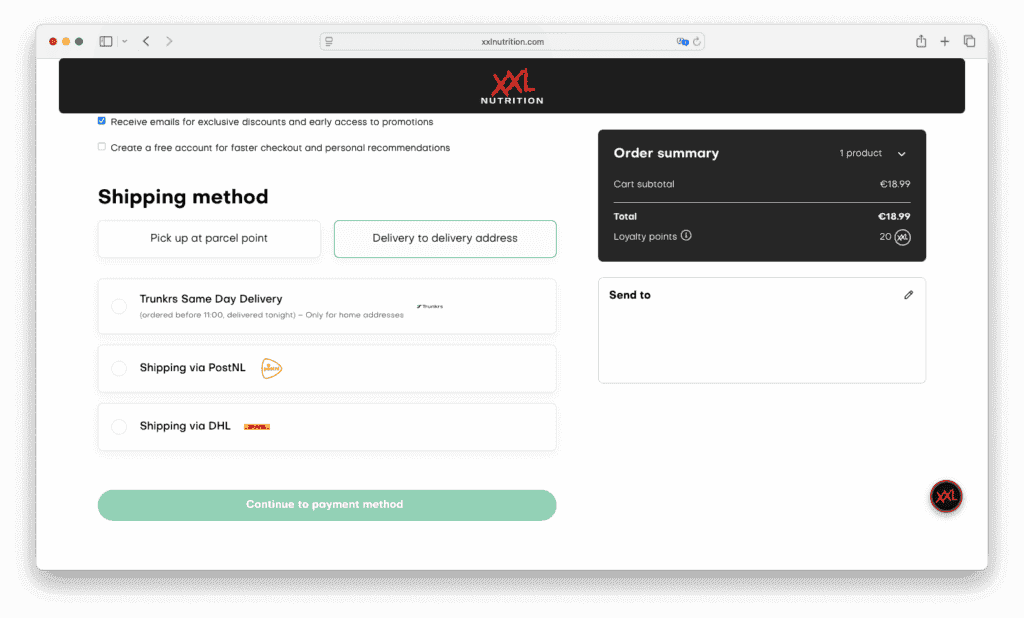Show the tab overview icon
Image resolution: width=1024 pixels, height=618 pixels.
tap(969, 41)
